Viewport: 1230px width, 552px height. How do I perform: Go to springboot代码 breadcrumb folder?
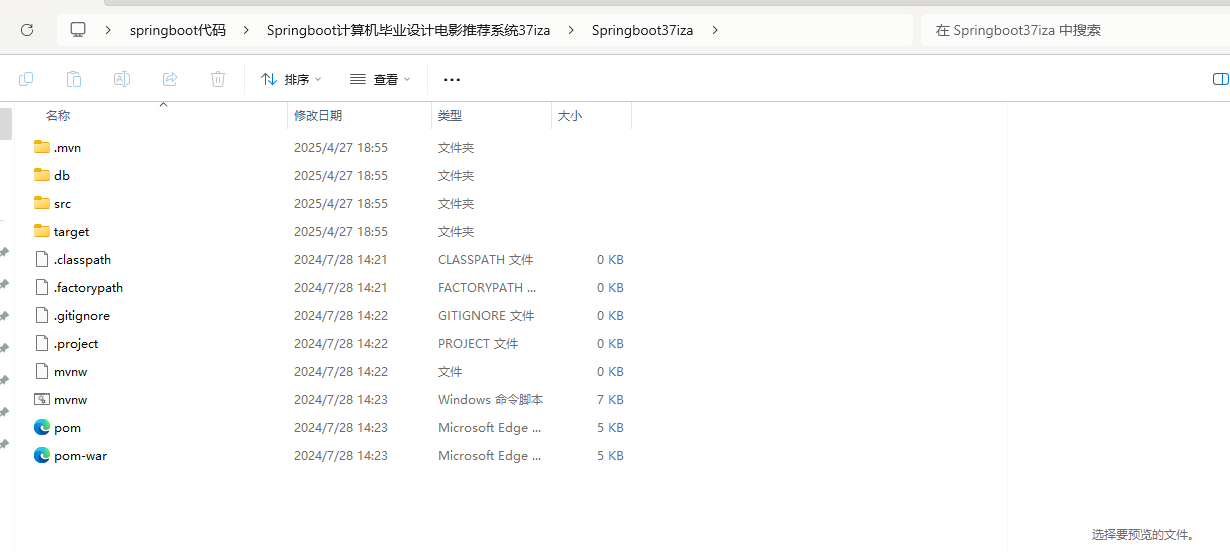tap(178, 30)
